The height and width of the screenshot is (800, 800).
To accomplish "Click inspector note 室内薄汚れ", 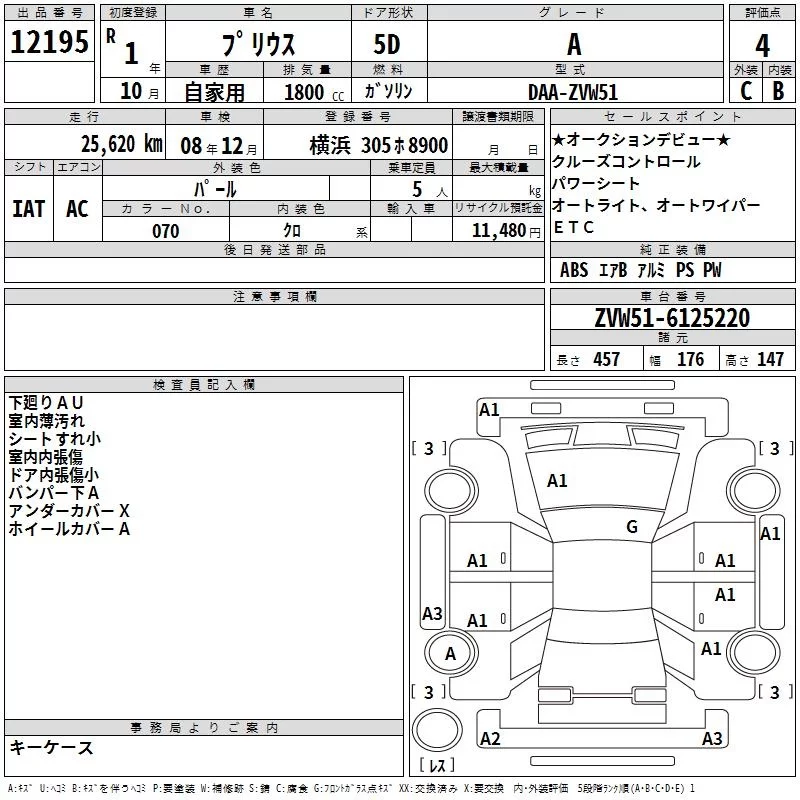I will (x=46, y=421).
